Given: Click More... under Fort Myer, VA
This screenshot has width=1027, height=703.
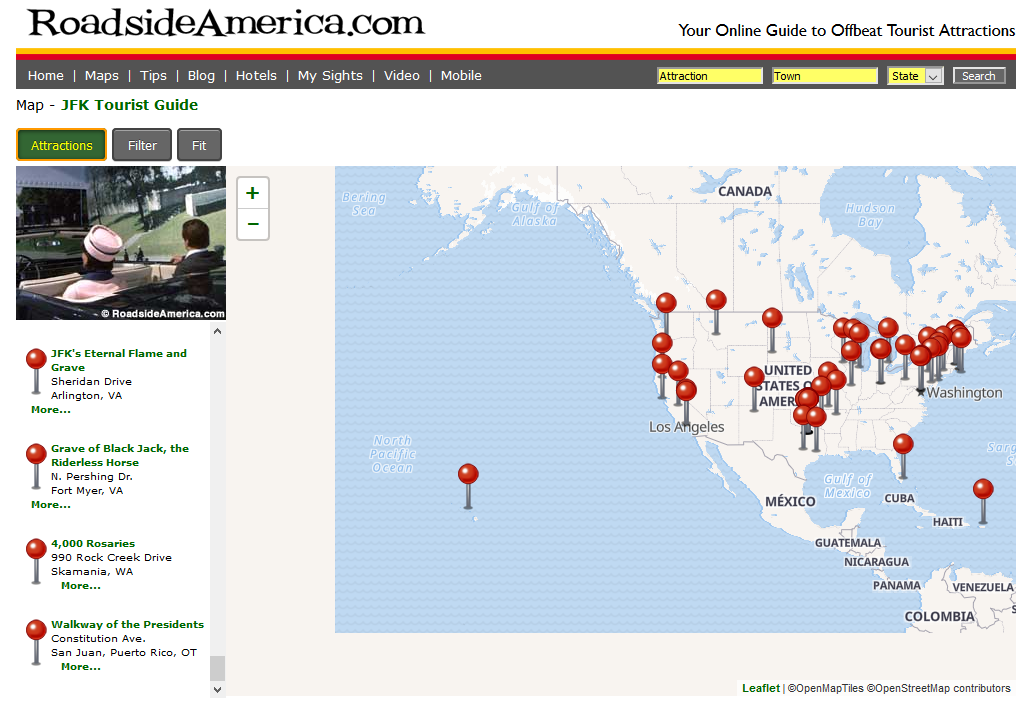Looking at the screenshot, I should click(51, 505).
